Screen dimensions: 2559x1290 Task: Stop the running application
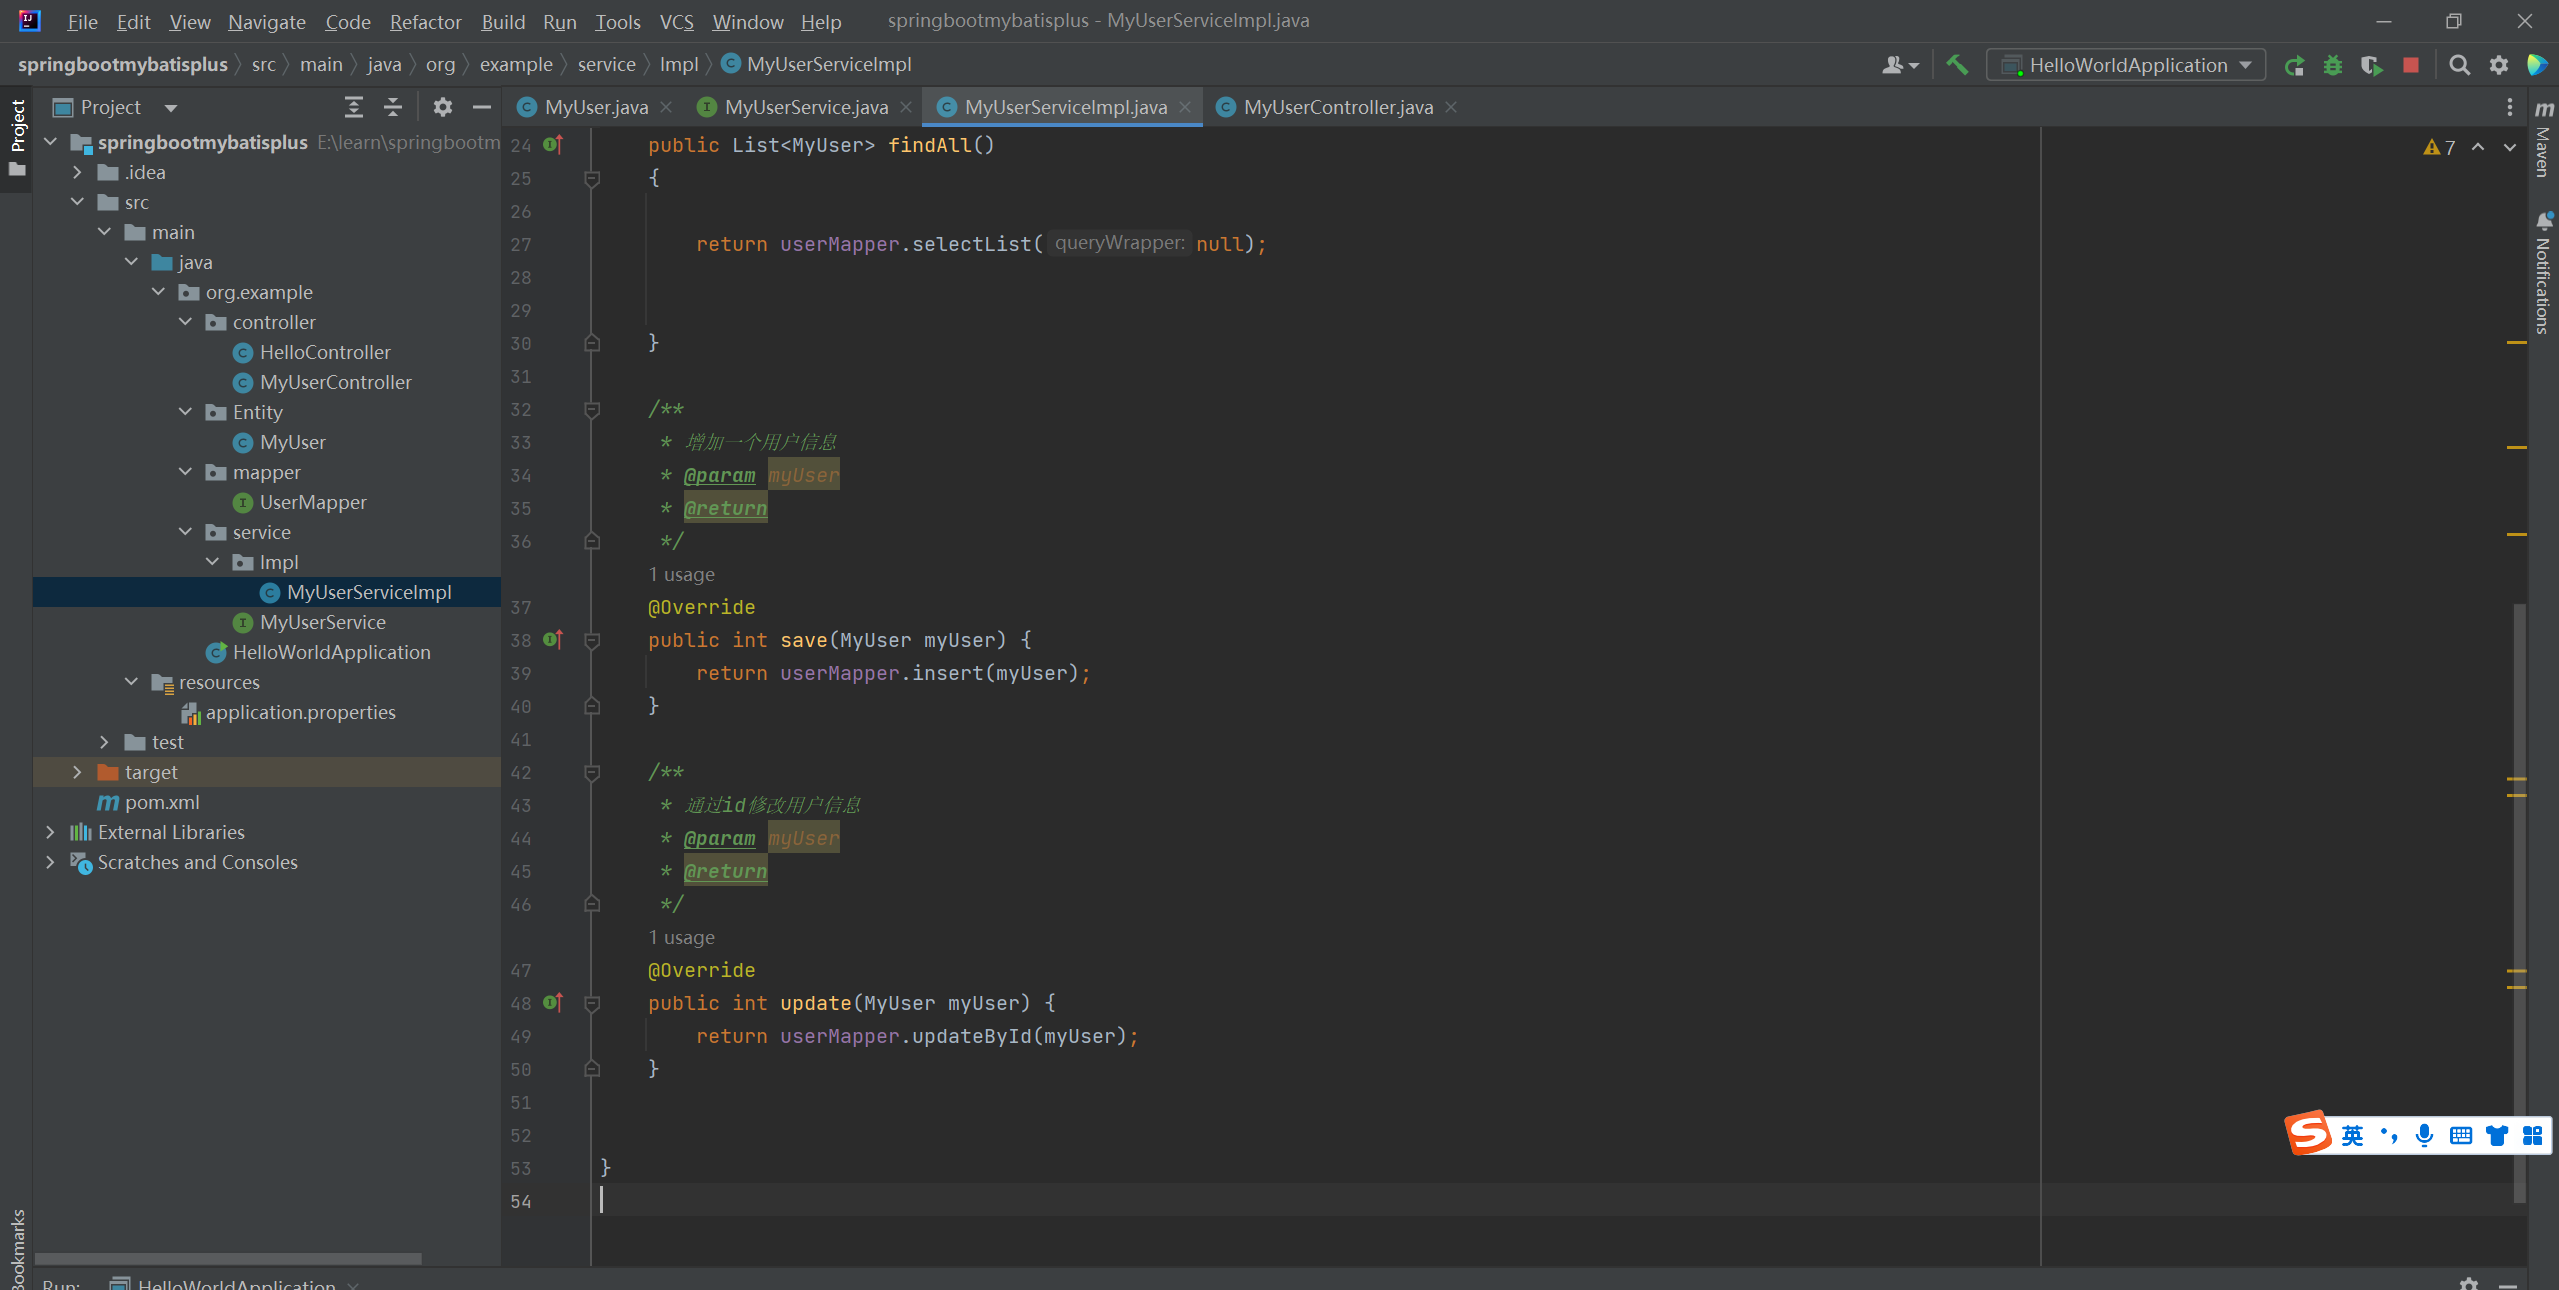pos(2411,66)
